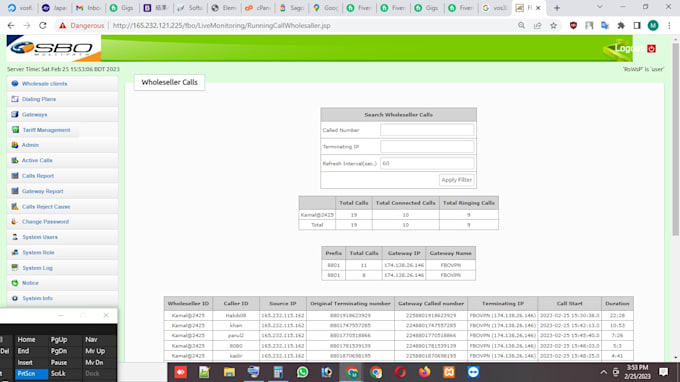Image resolution: width=680 pixels, height=382 pixels.
Task: Click the Tariff Management icon
Action: [x=15, y=130]
